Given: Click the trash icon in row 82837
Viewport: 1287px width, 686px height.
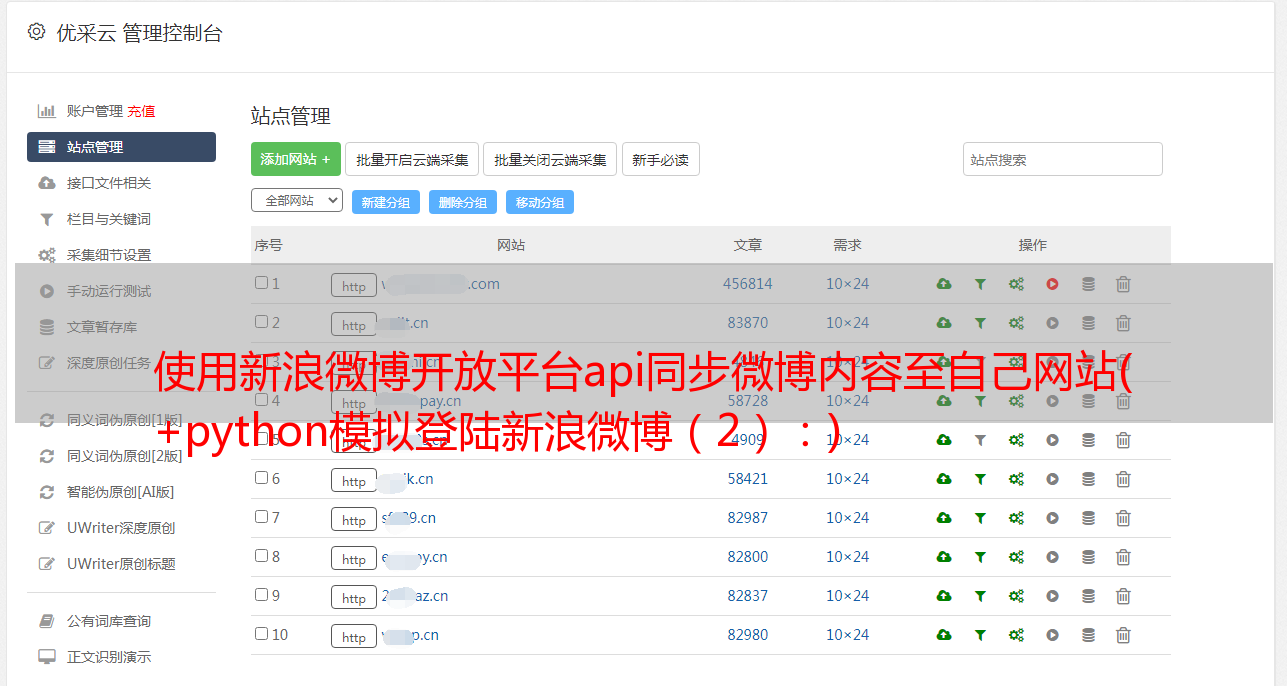Looking at the screenshot, I should (1123, 596).
